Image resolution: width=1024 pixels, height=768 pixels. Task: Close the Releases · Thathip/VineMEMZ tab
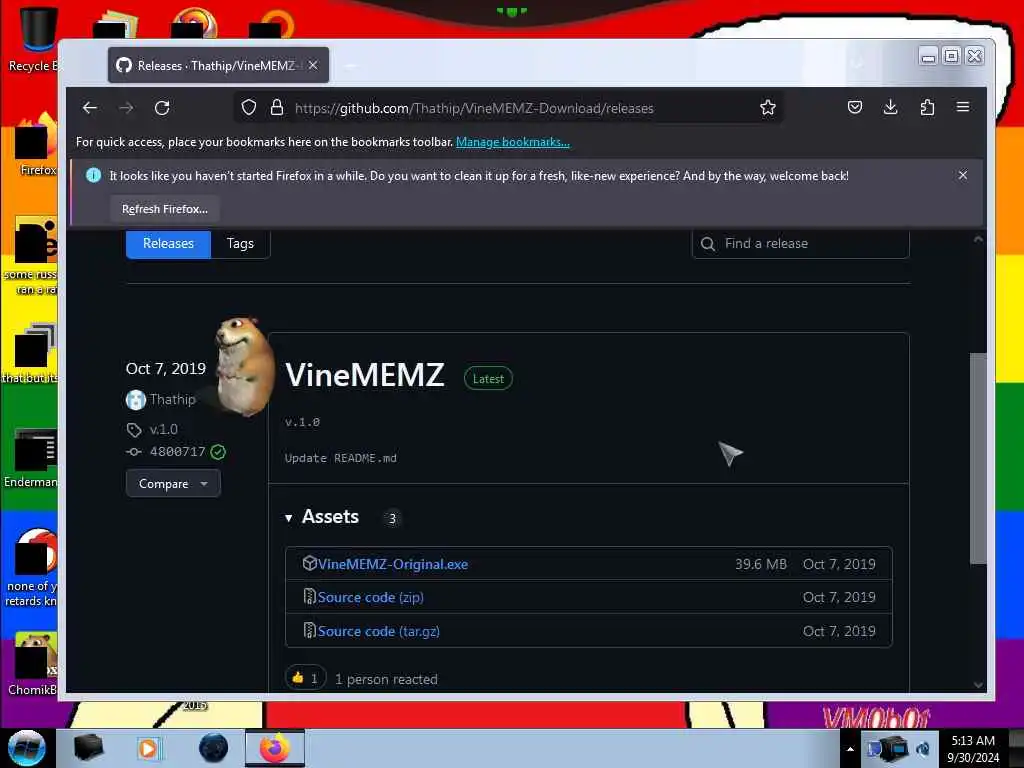pyautogui.click(x=313, y=65)
